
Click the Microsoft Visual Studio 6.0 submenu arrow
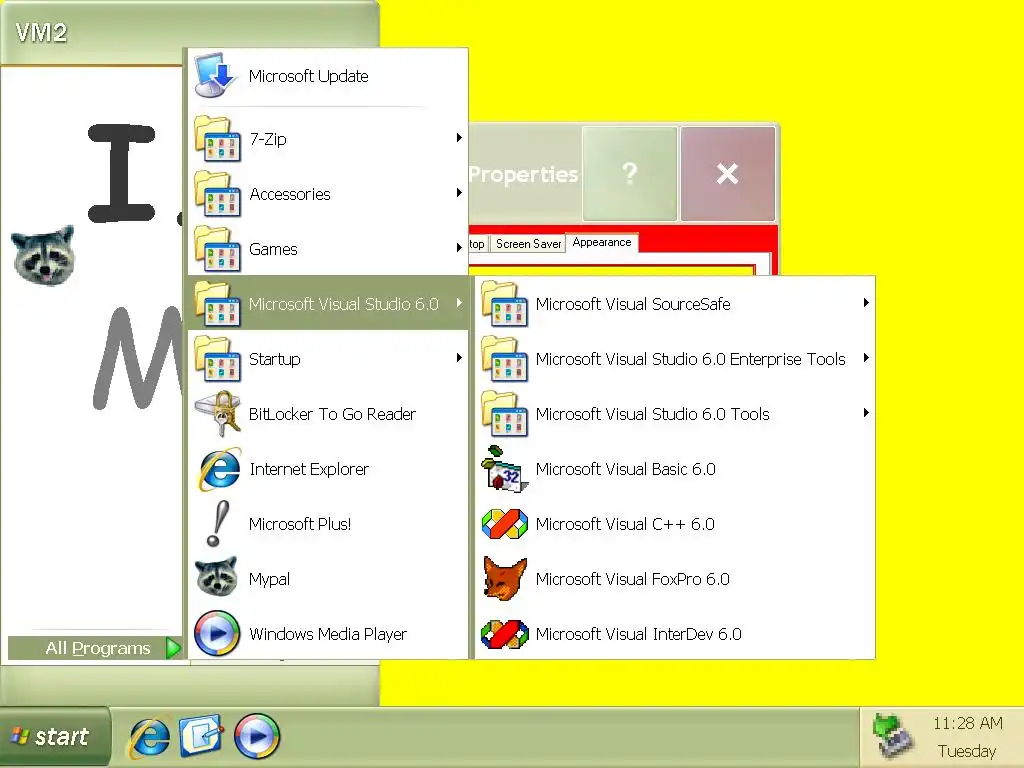(x=459, y=303)
